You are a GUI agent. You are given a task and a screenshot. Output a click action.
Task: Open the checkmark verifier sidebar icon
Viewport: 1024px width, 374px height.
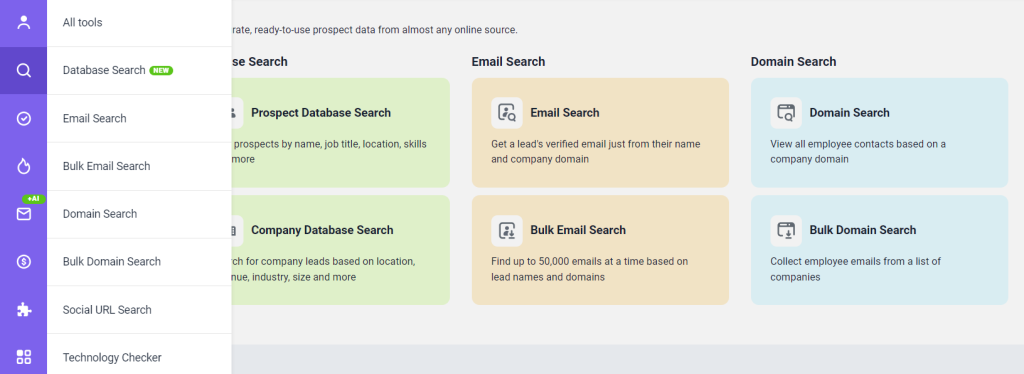tap(24, 118)
